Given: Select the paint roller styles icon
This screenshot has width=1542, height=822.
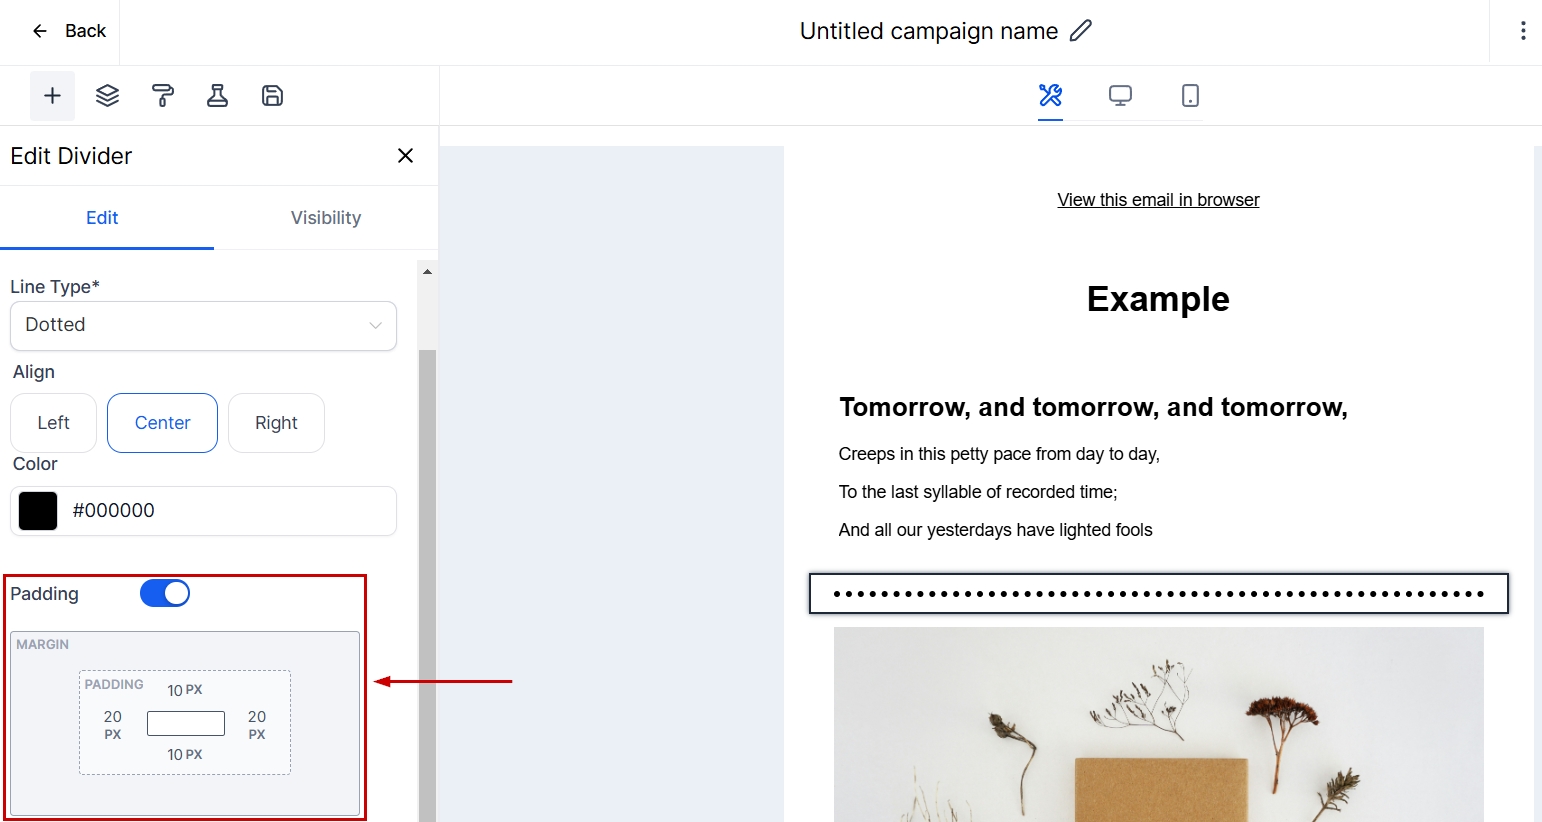Looking at the screenshot, I should pos(162,96).
